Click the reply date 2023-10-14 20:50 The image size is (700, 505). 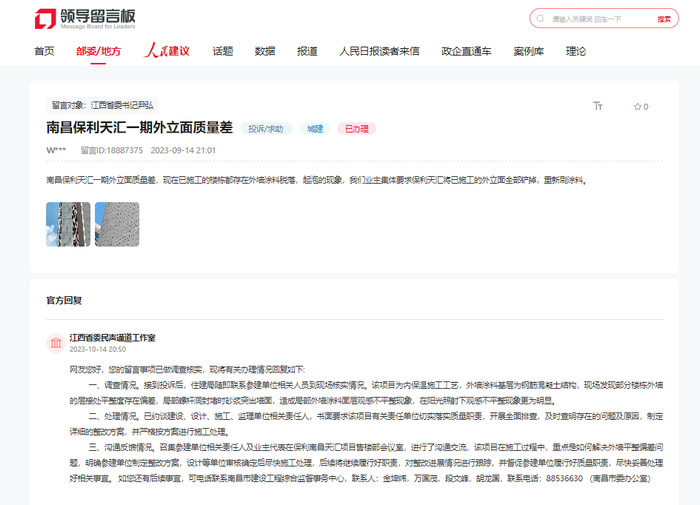(x=98, y=349)
